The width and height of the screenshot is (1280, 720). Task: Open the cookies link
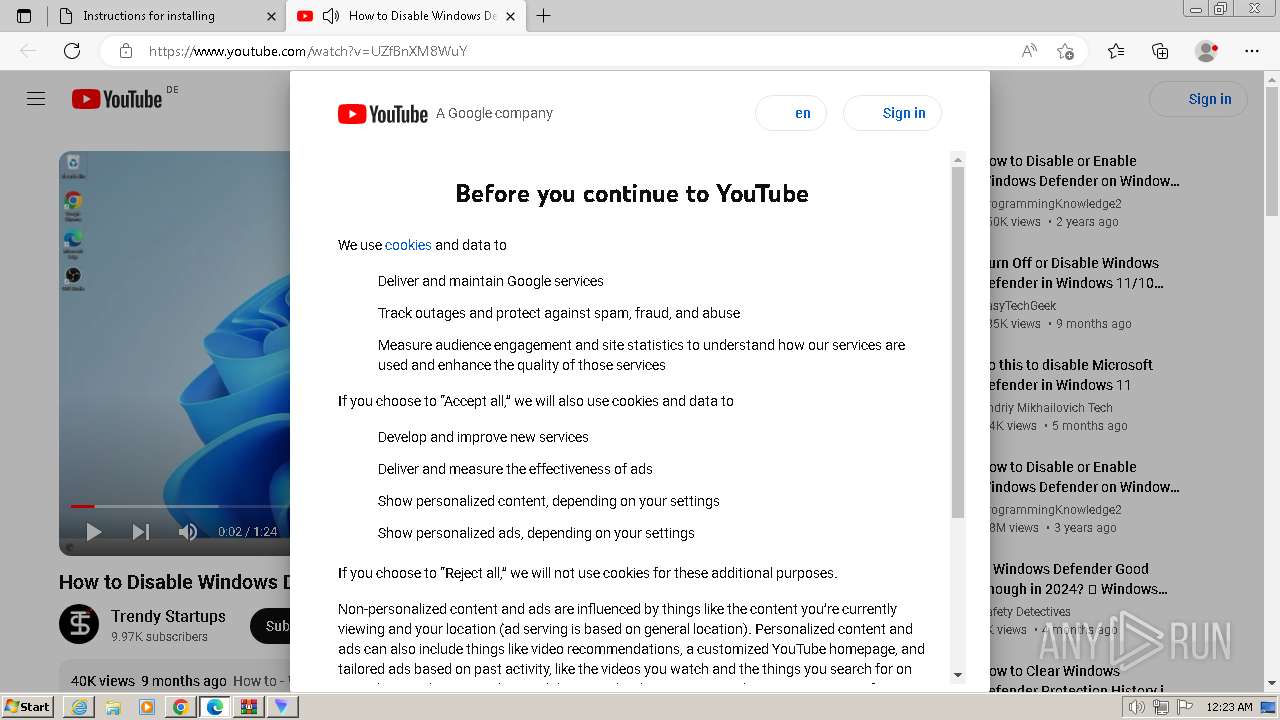408,245
